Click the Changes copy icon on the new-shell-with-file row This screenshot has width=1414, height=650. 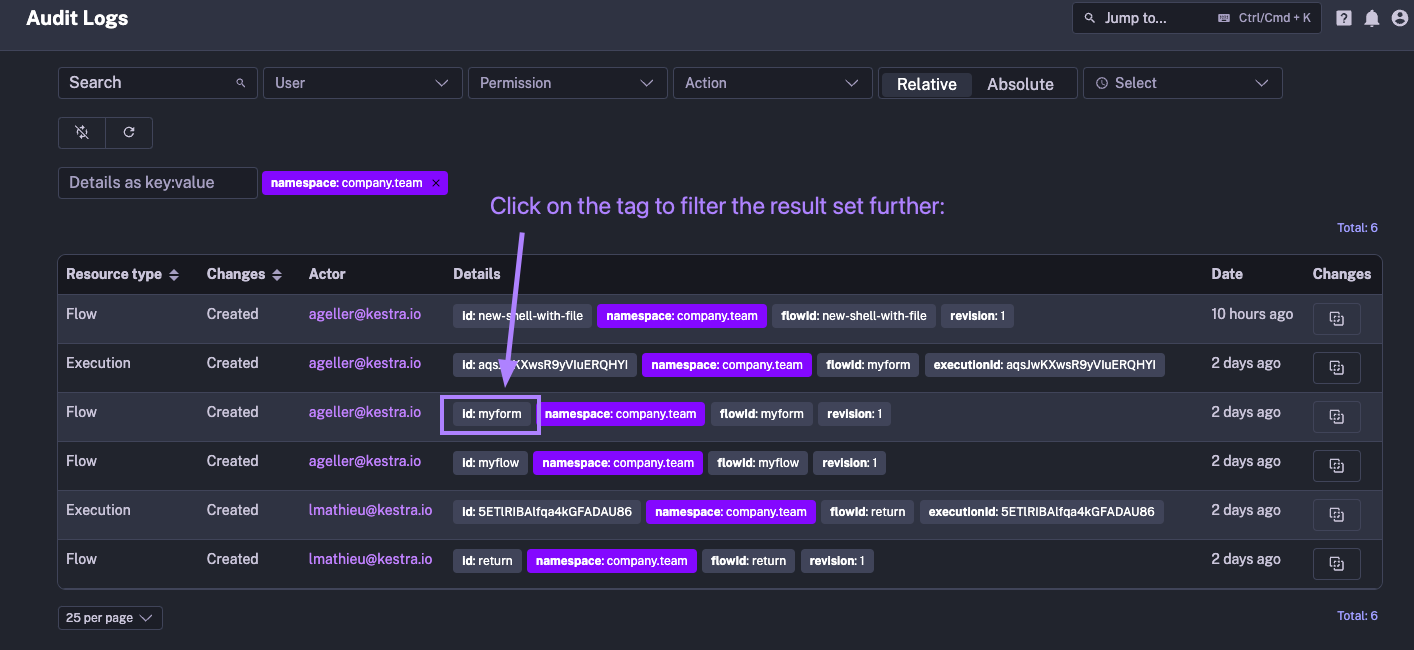pyautogui.click(x=1337, y=318)
